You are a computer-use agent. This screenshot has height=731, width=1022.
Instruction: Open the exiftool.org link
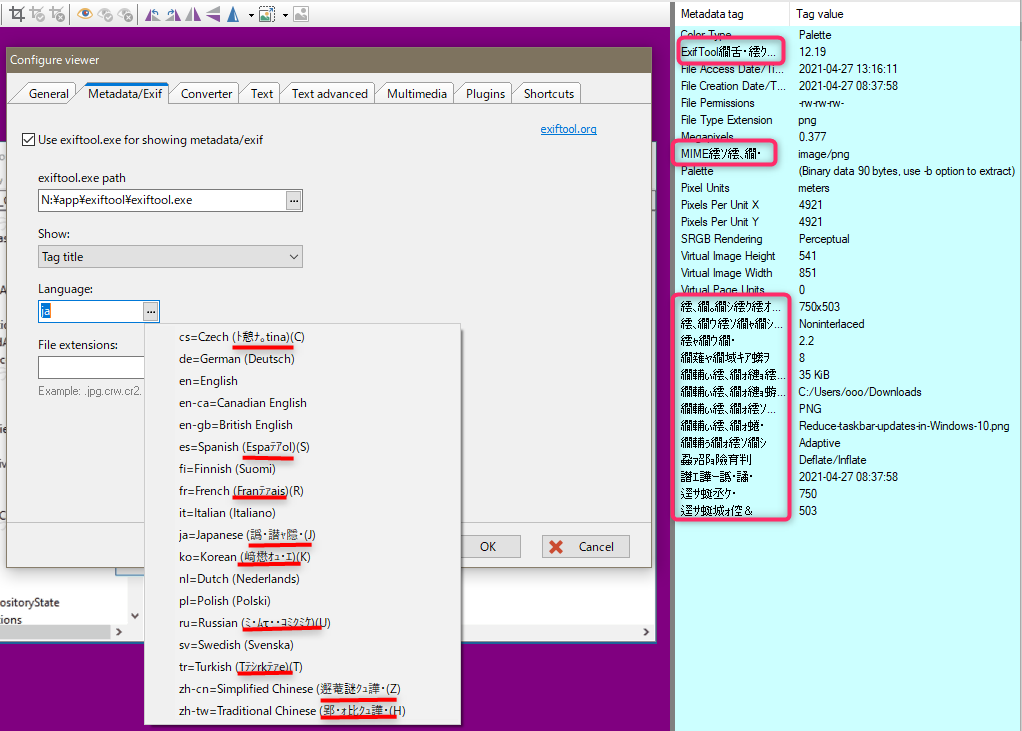568,129
